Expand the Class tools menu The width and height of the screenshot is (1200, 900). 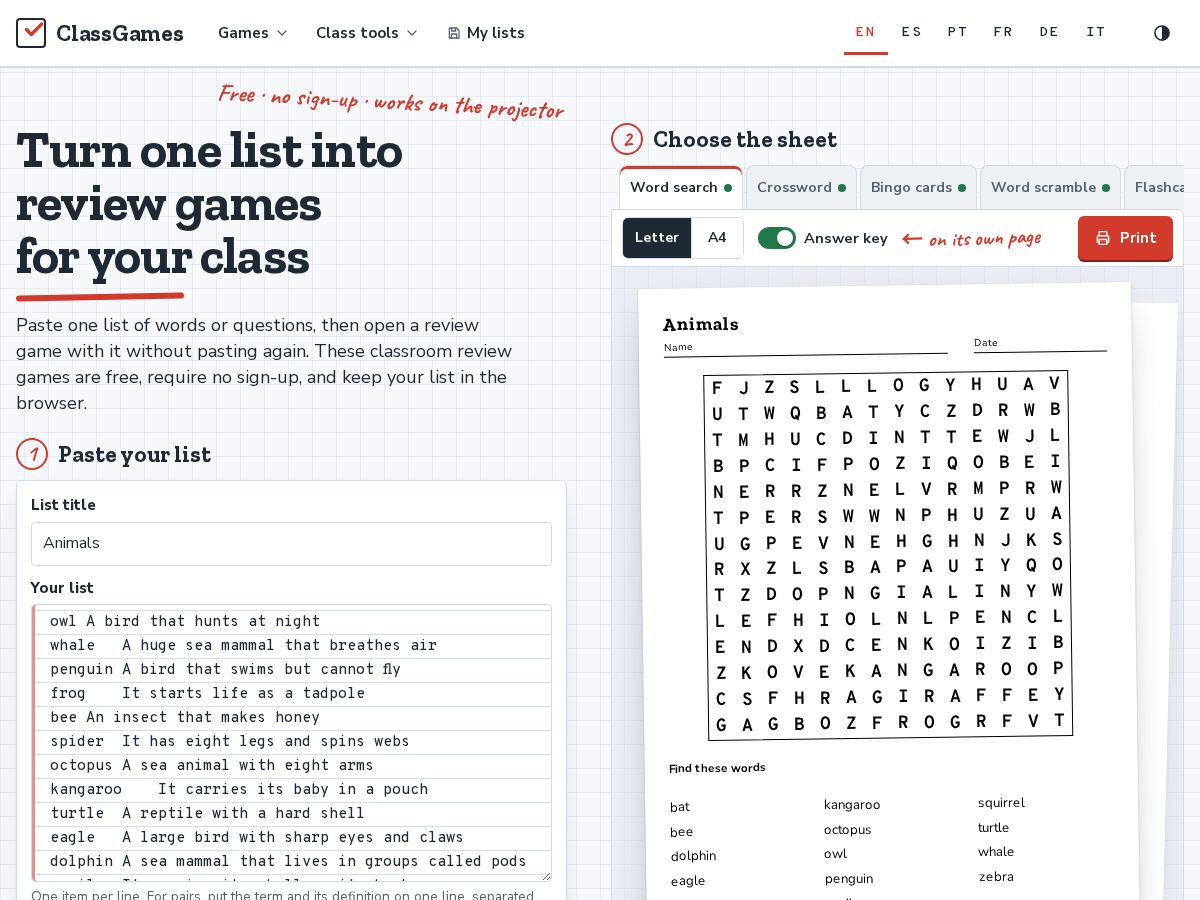(367, 33)
